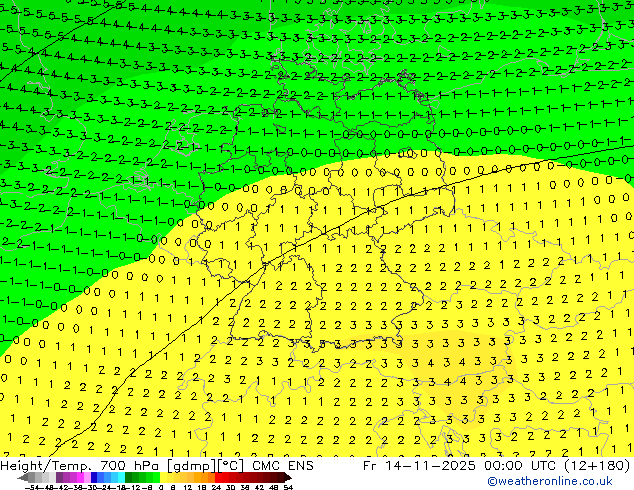Viewport: 634px width, 490px height.
Task: Click the dark green segment of the color scale
Action: [x=129, y=477]
